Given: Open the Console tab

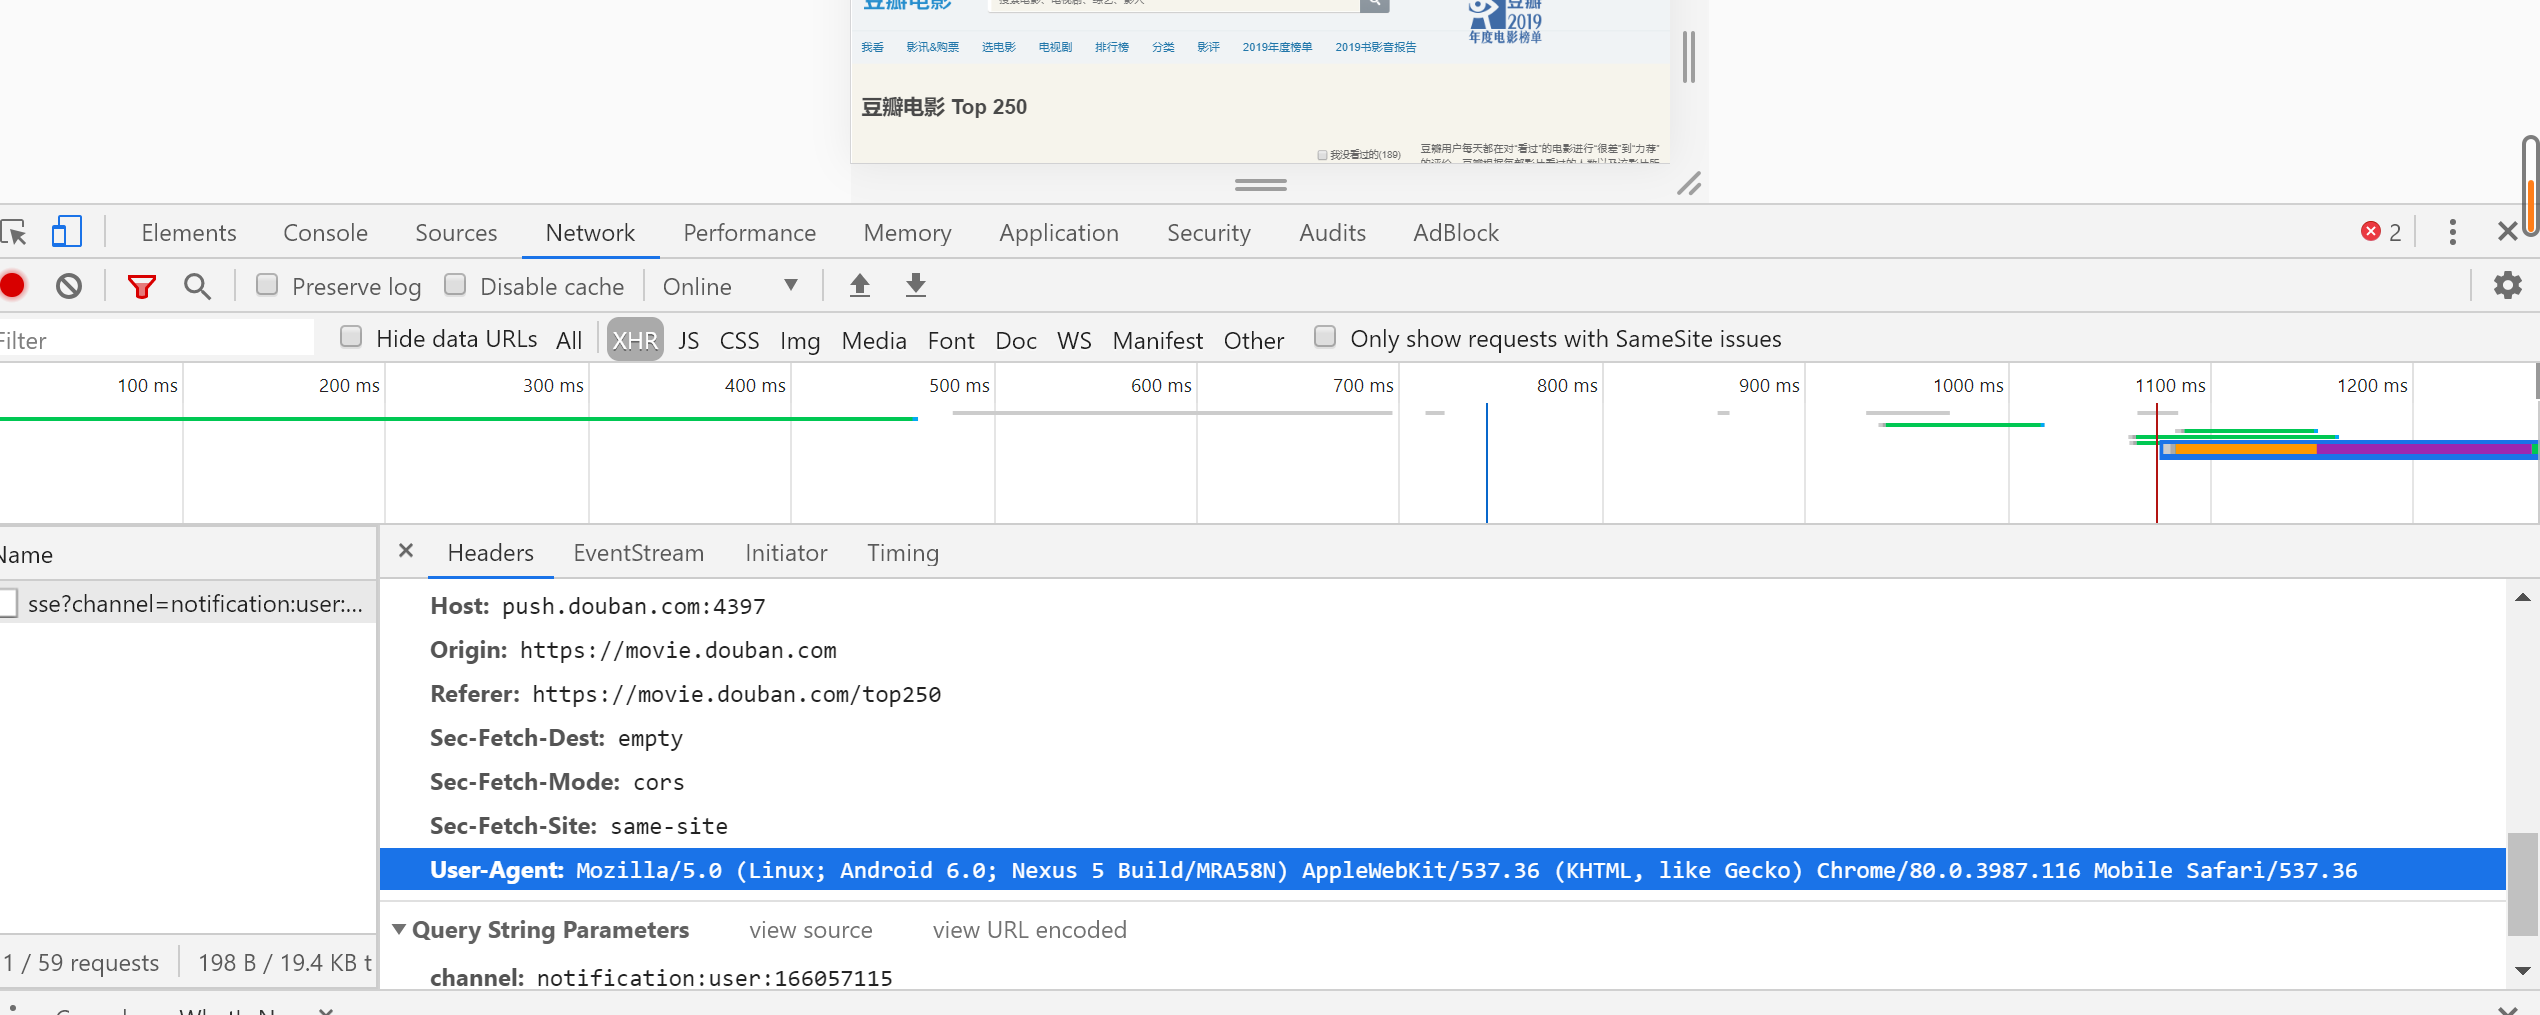Looking at the screenshot, I should tap(325, 233).
